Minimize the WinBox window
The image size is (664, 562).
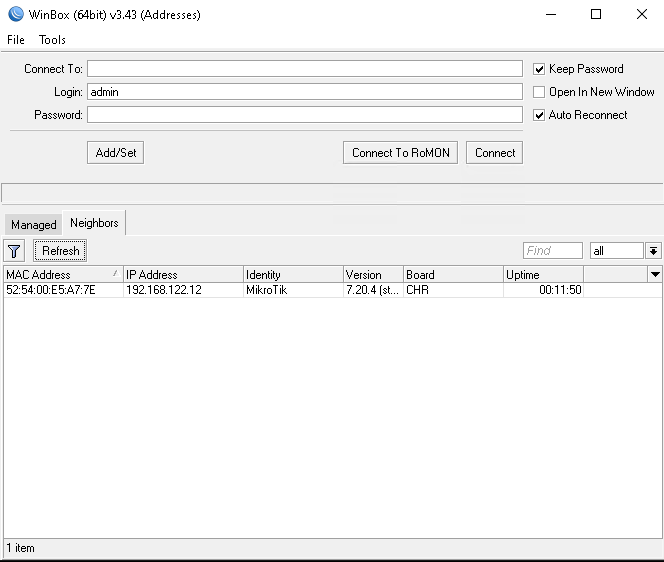tap(551, 14)
